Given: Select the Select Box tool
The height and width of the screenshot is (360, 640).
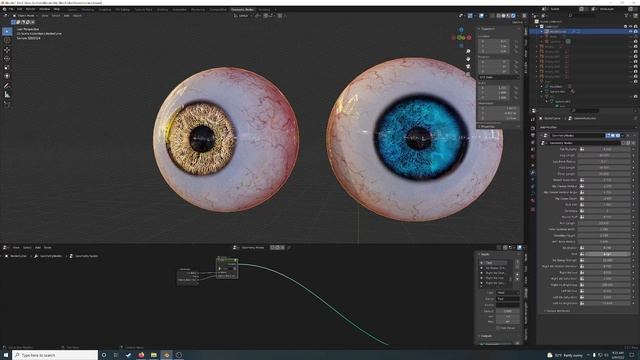Looking at the screenshot, I should pos(7,31).
